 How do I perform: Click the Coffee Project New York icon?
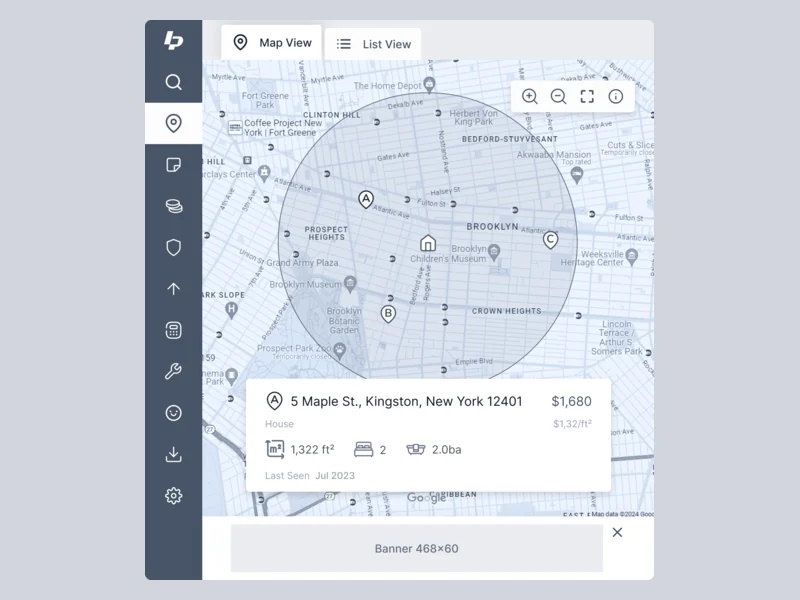(235, 127)
